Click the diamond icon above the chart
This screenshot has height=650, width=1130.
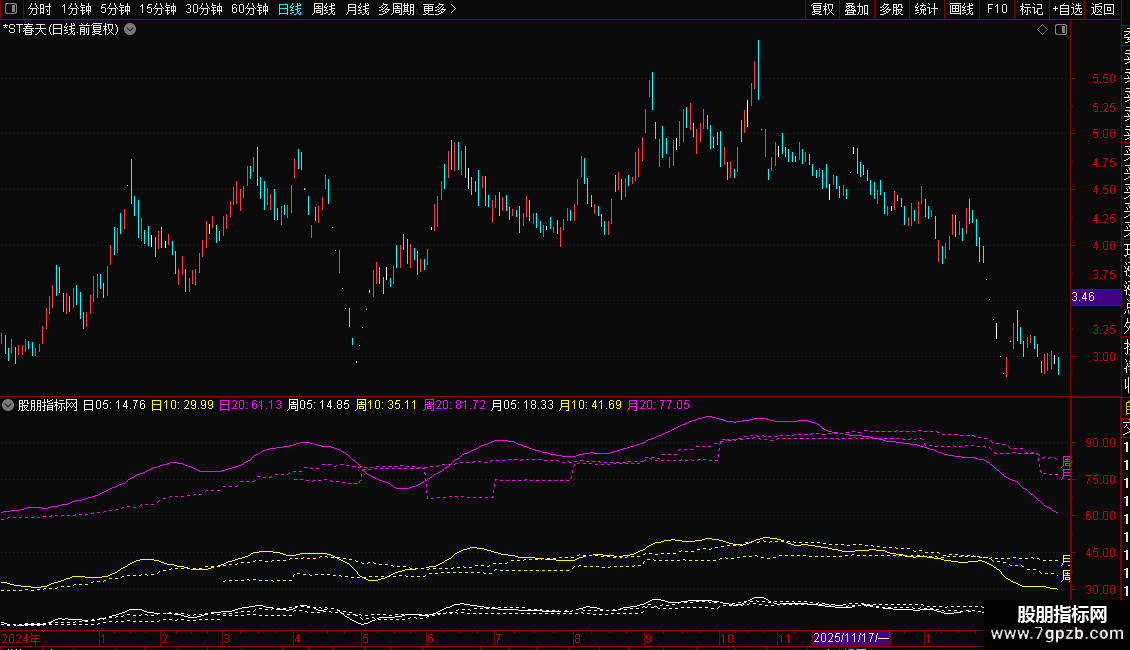tap(1042, 30)
